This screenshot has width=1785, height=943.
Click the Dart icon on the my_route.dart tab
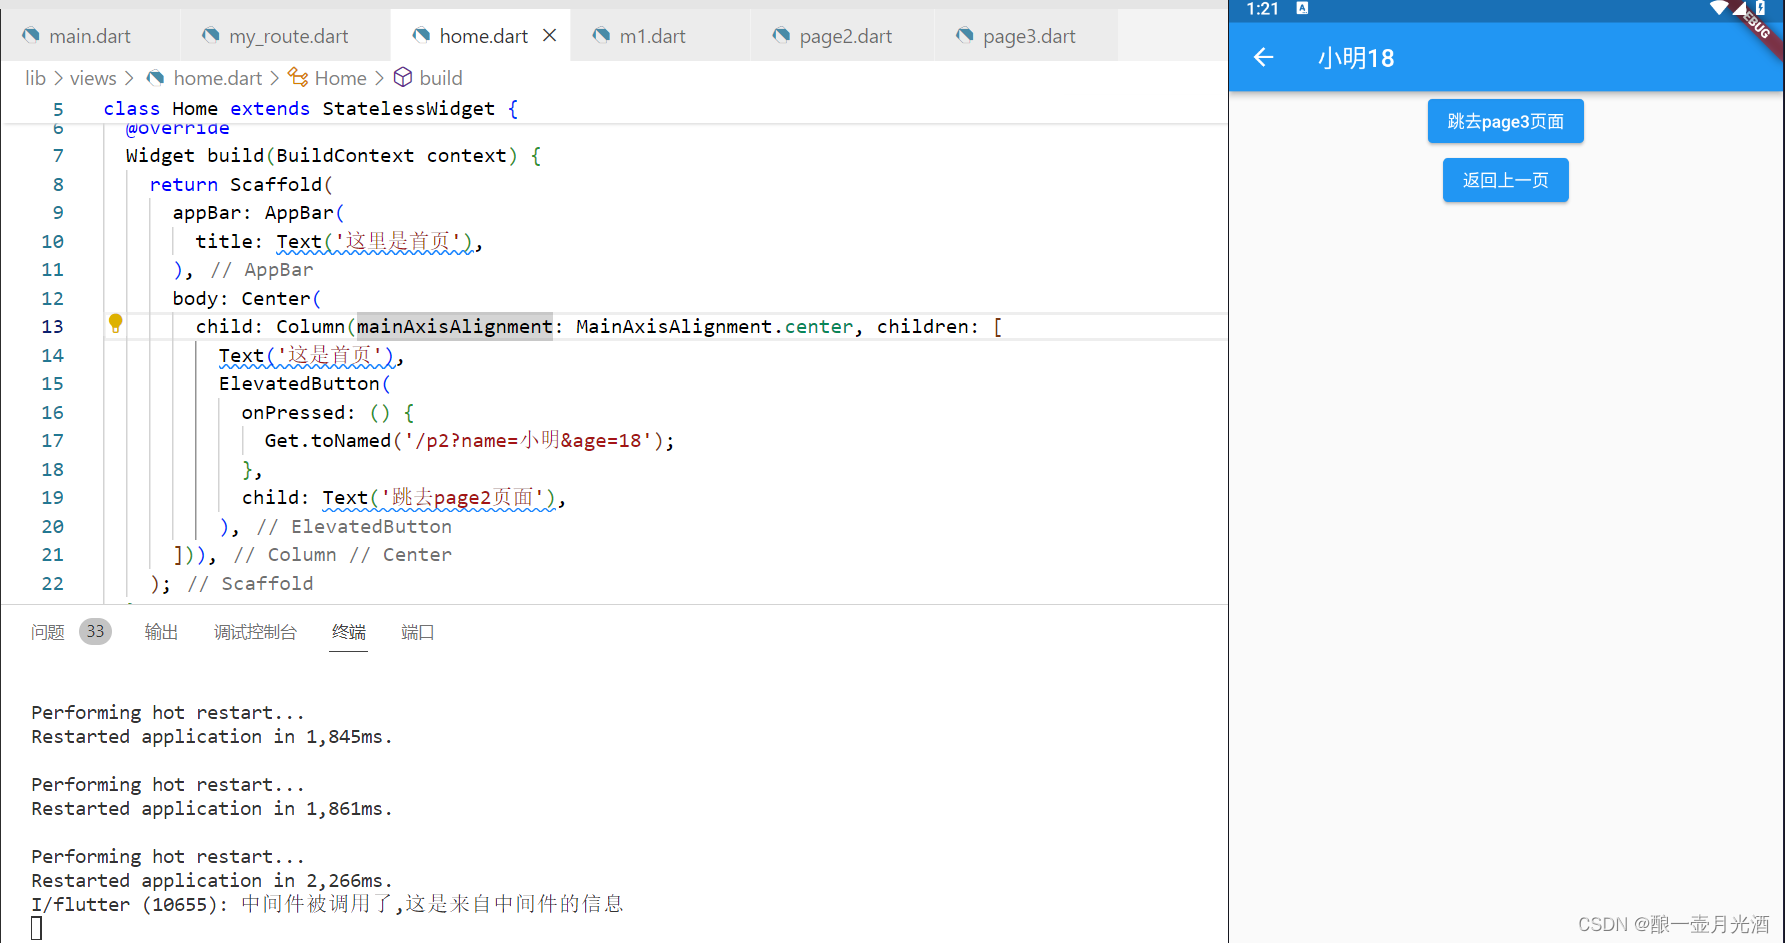pyautogui.click(x=210, y=35)
